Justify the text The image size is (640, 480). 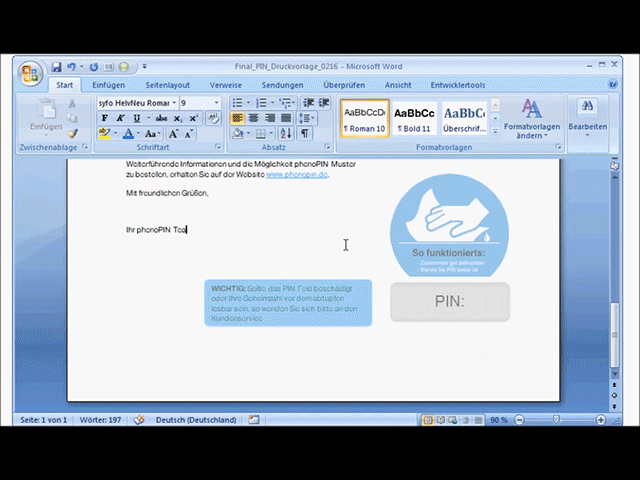tap(286, 118)
